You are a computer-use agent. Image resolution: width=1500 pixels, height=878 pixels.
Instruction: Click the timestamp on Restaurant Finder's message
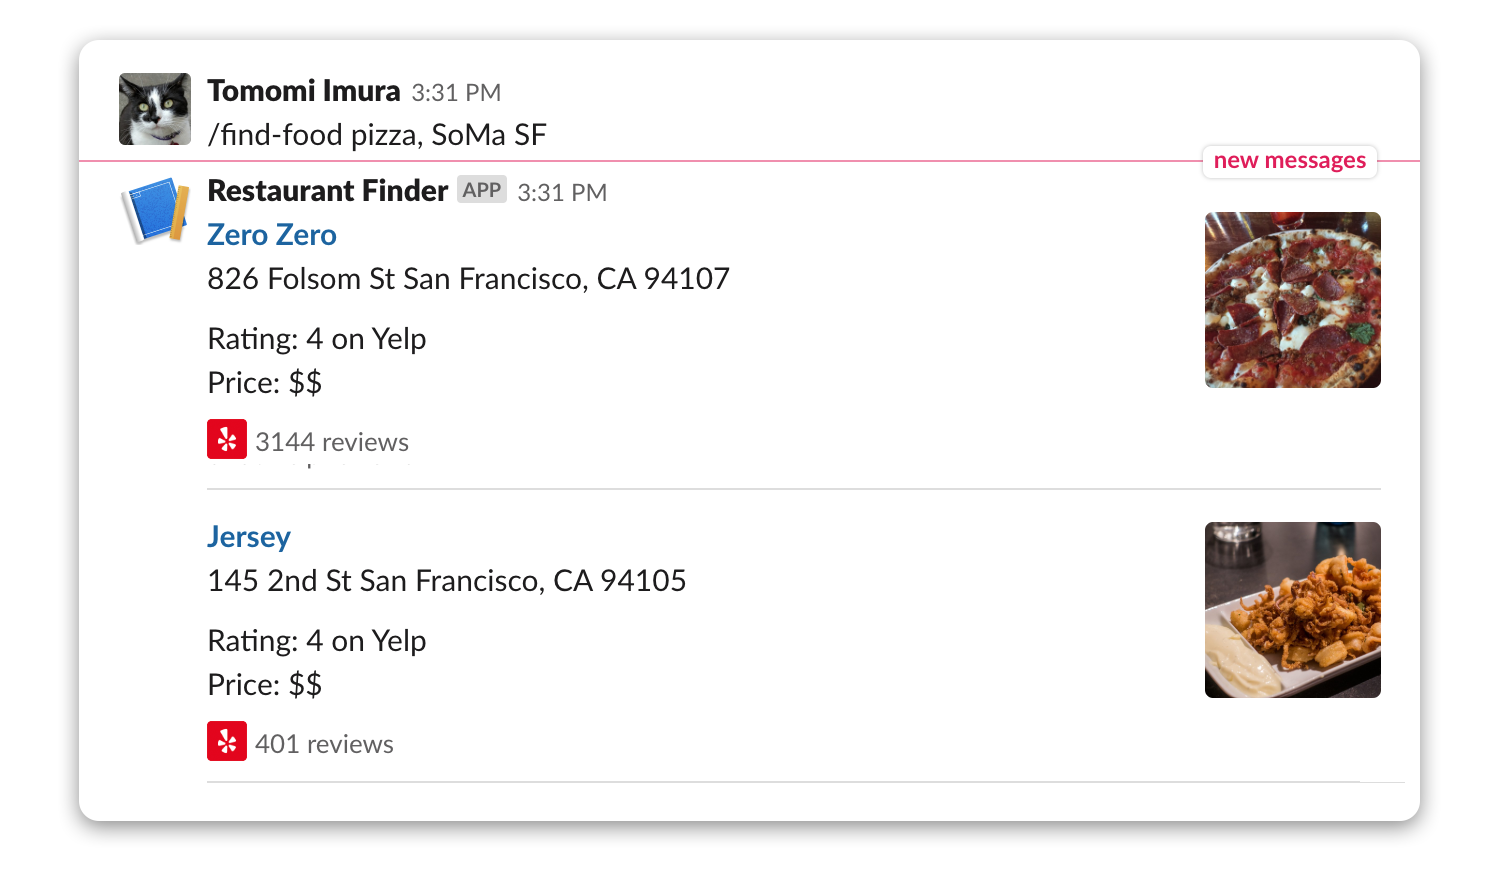pyautogui.click(x=562, y=193)
